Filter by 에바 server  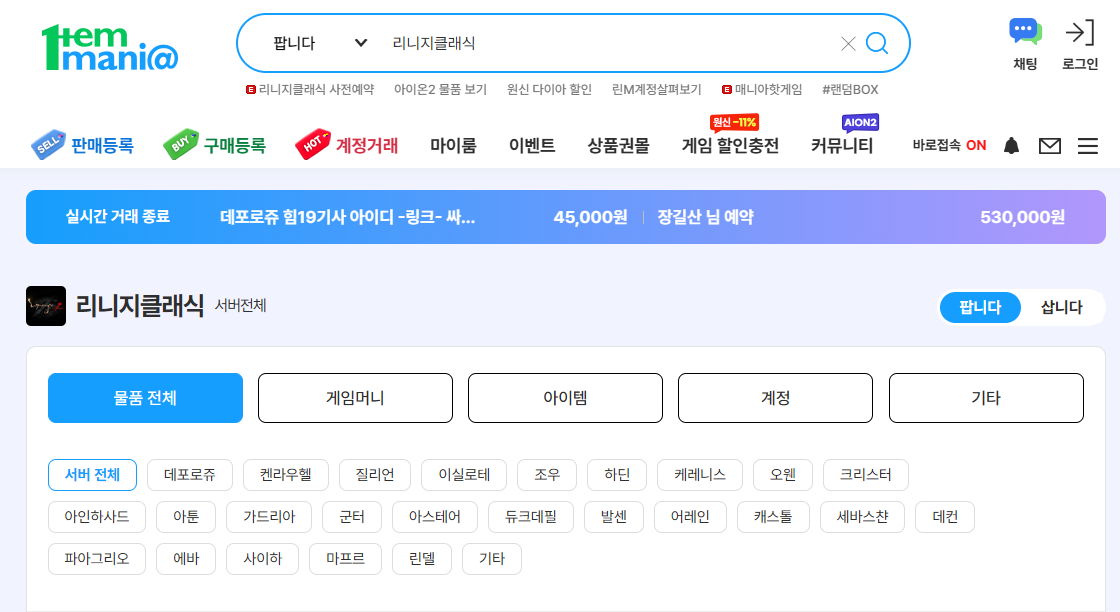tap(186, 559)
